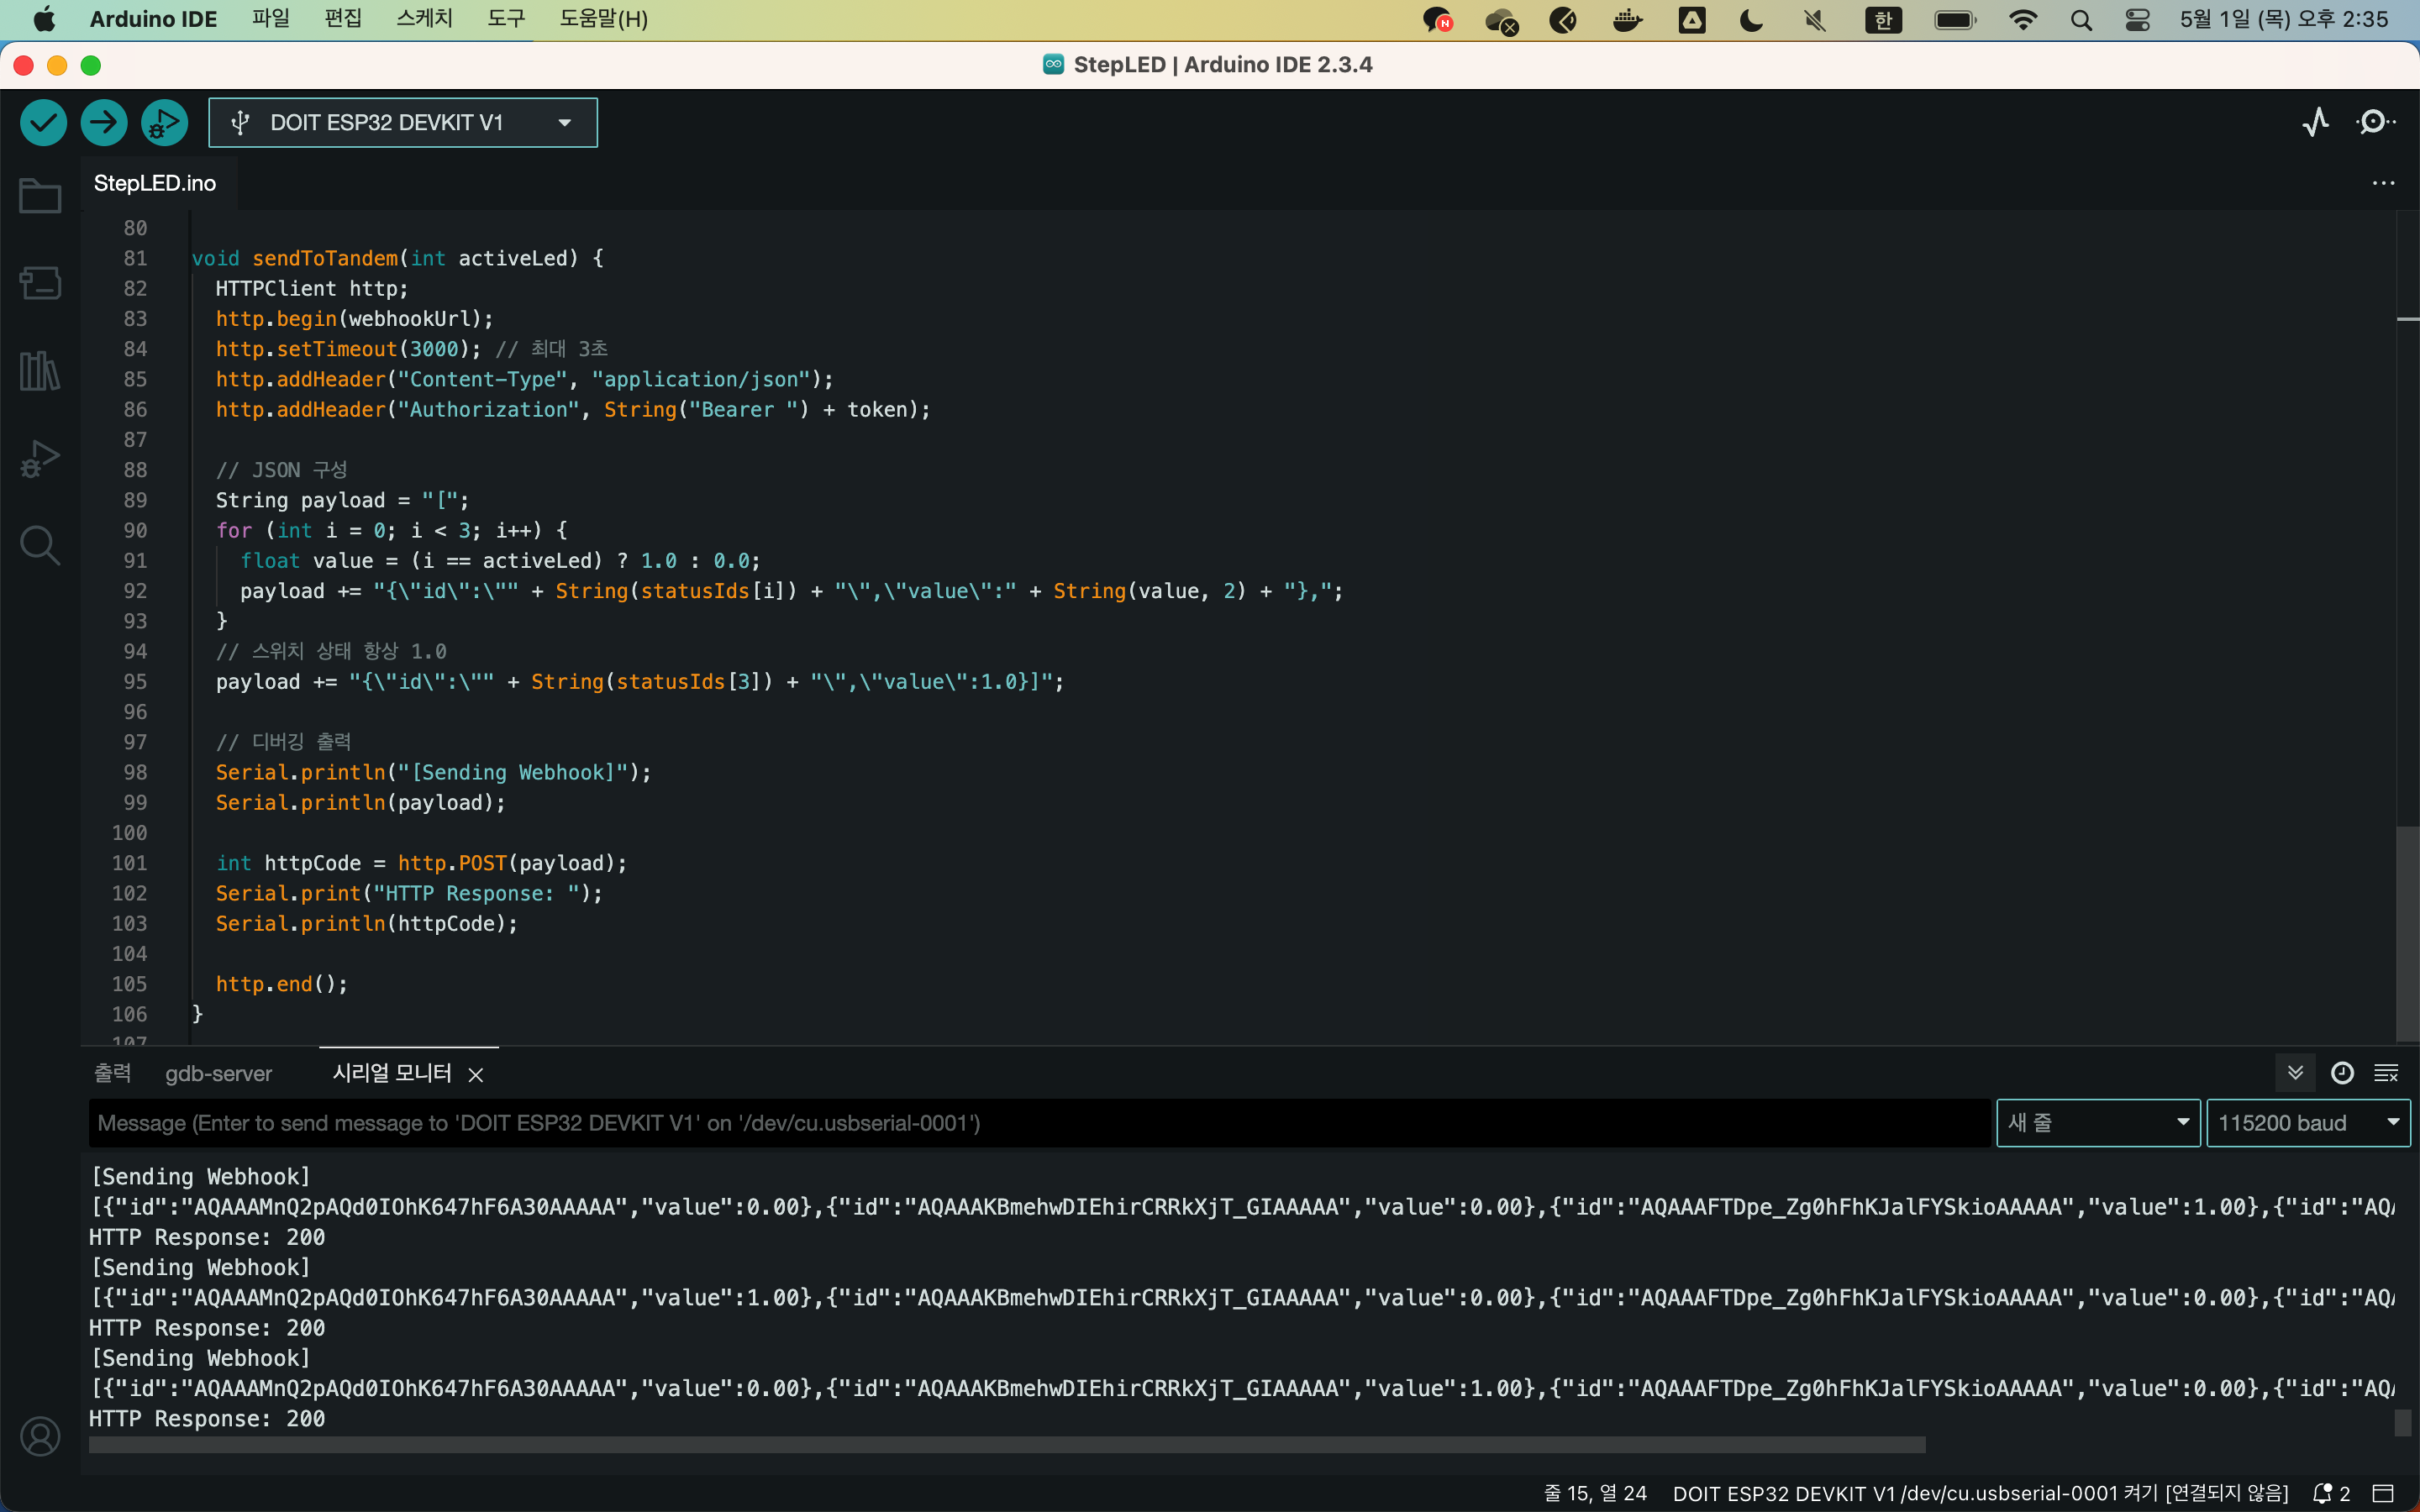This screenshot has width=2420, height=1512.
Task: Click the serial output horizontal scrollbar
Action: point(1006,1445)
